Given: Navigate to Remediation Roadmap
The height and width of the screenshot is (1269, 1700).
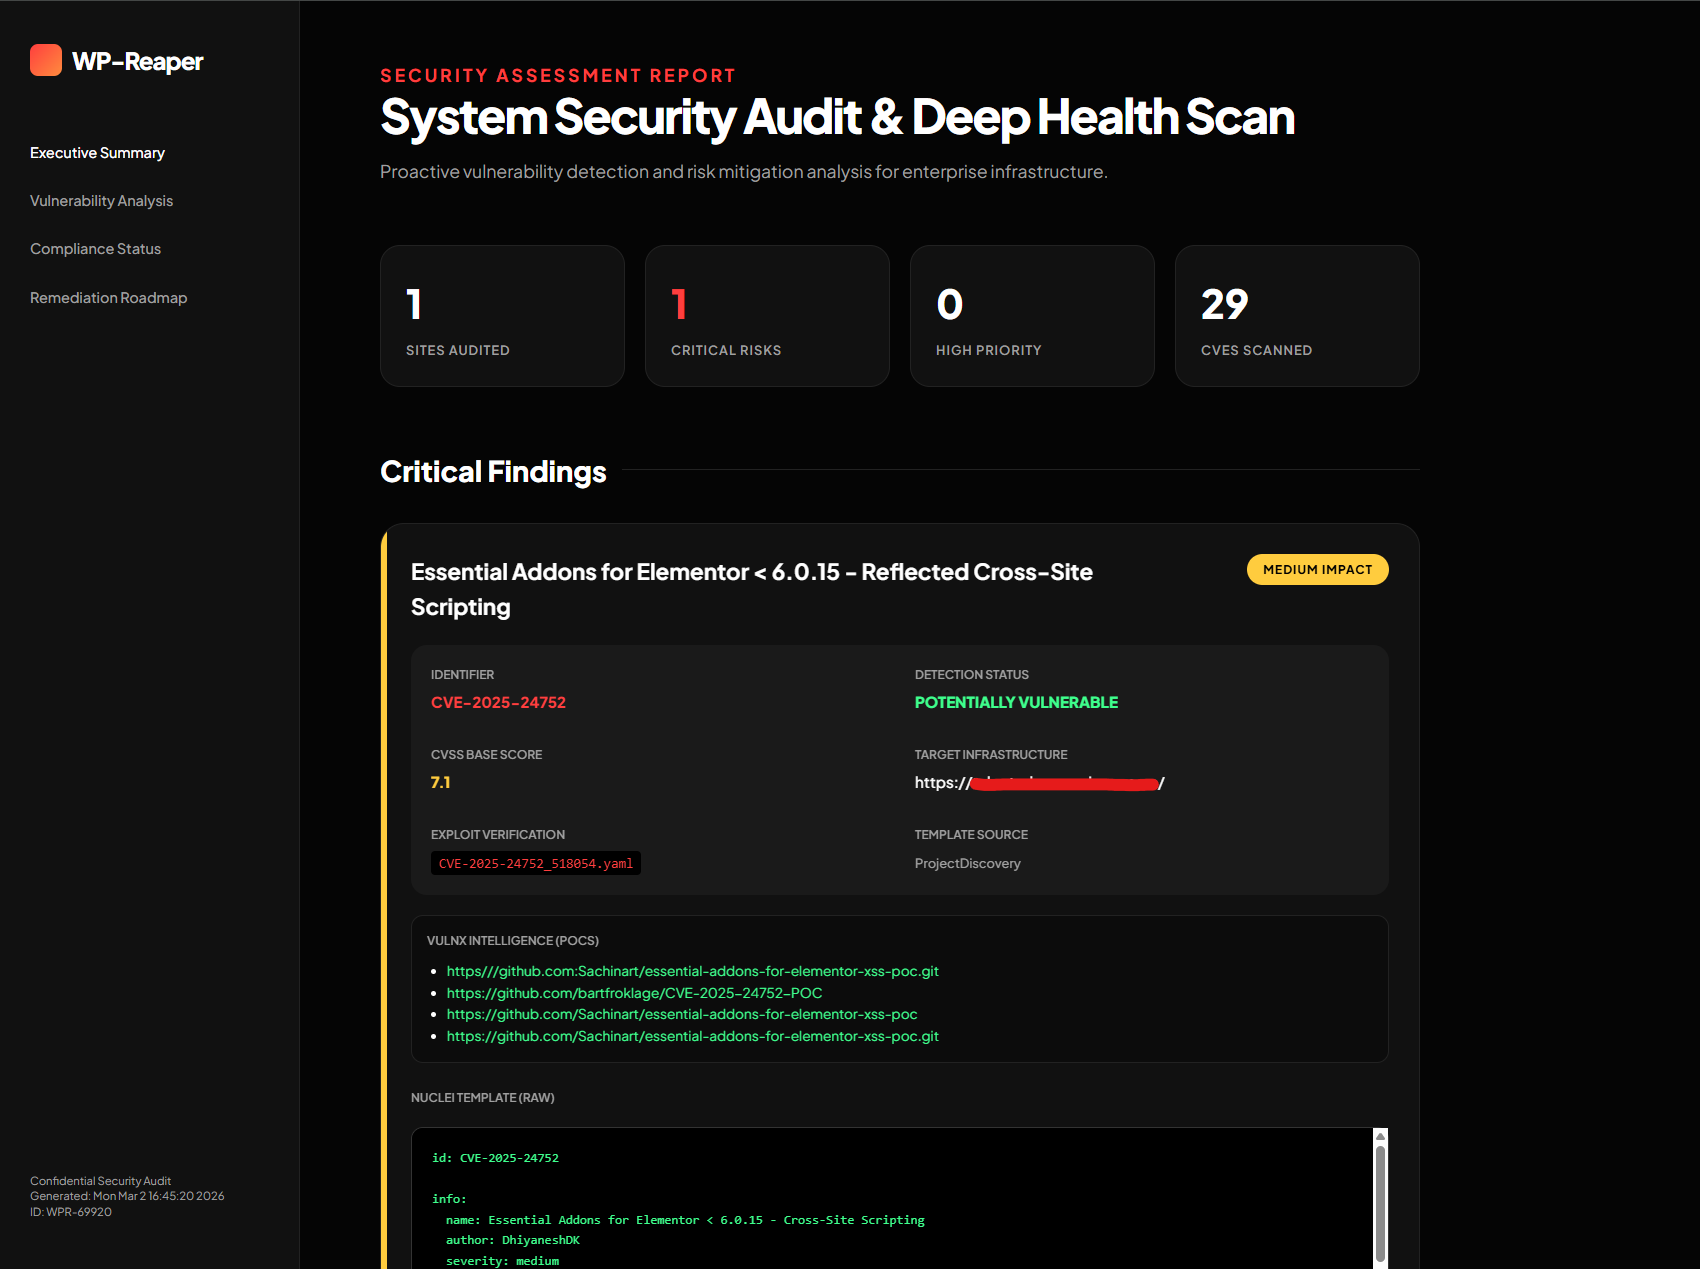Looking at the screenshot, I should click(x=108, y=298).
